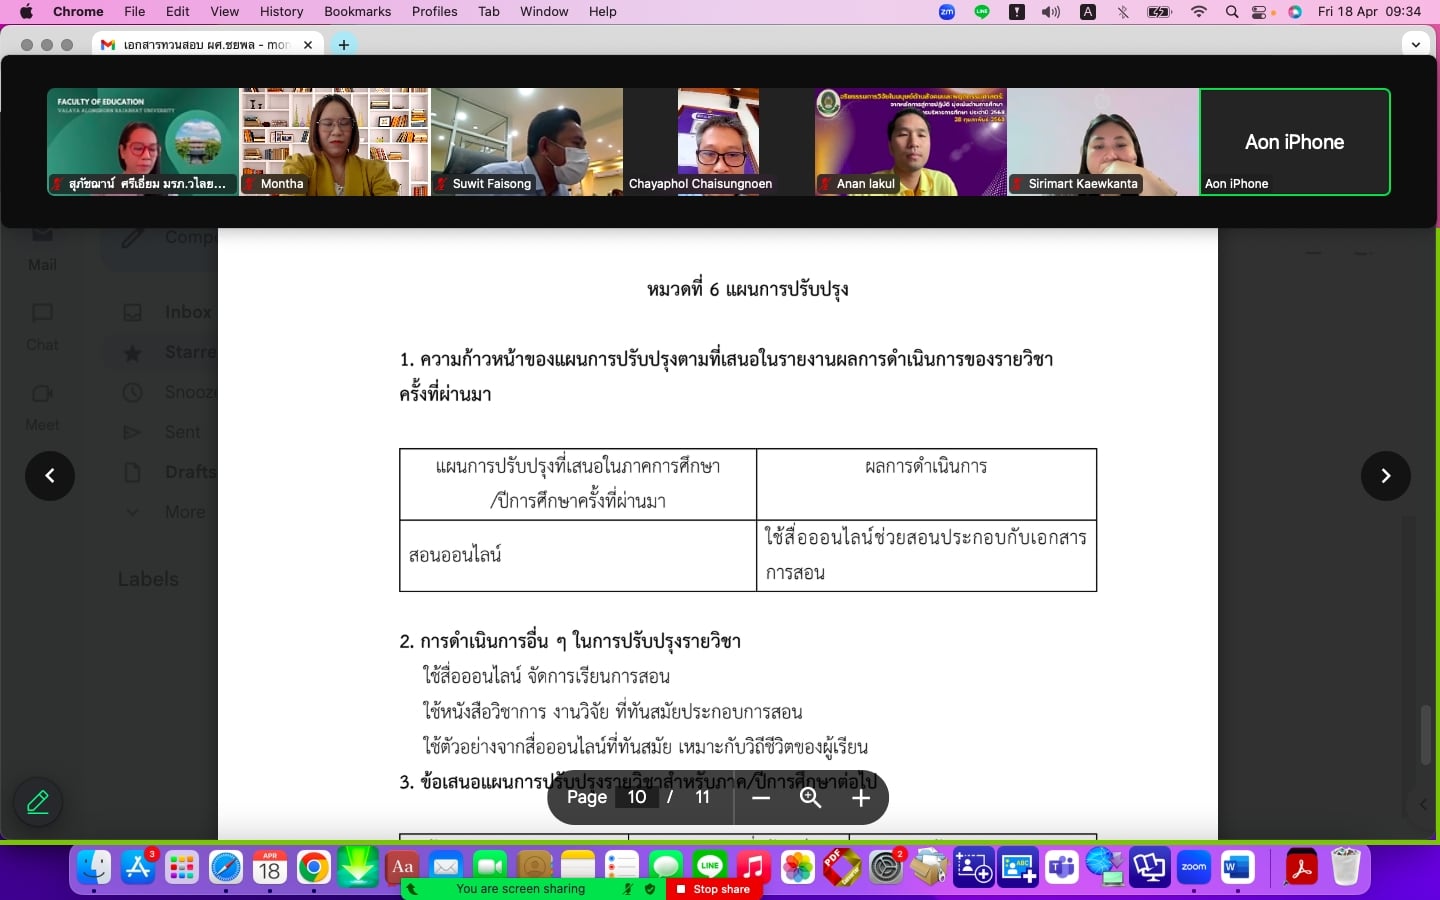Open the Bookmarks menu
Image resolution: width=1440 pixels, height=900 pixels.
tap(357, 12)
